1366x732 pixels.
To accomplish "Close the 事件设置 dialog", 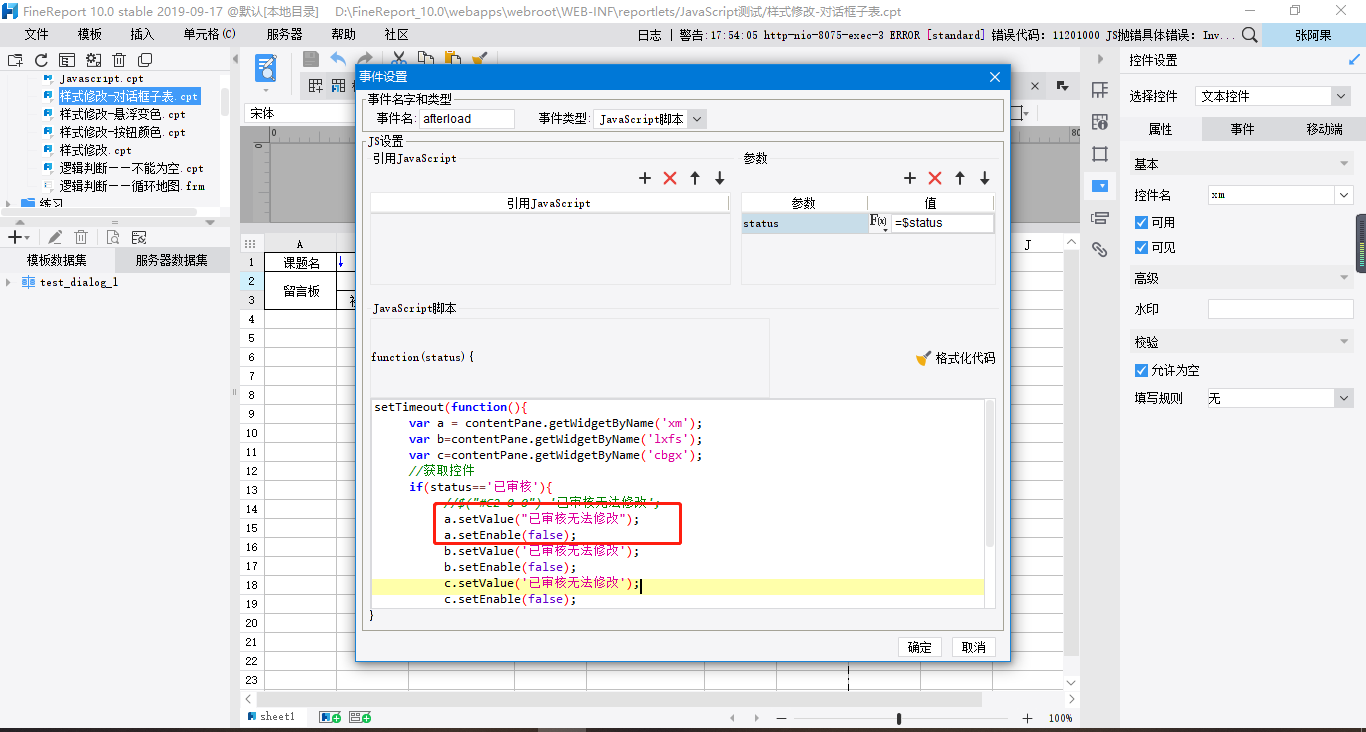I will click(995, 77).
